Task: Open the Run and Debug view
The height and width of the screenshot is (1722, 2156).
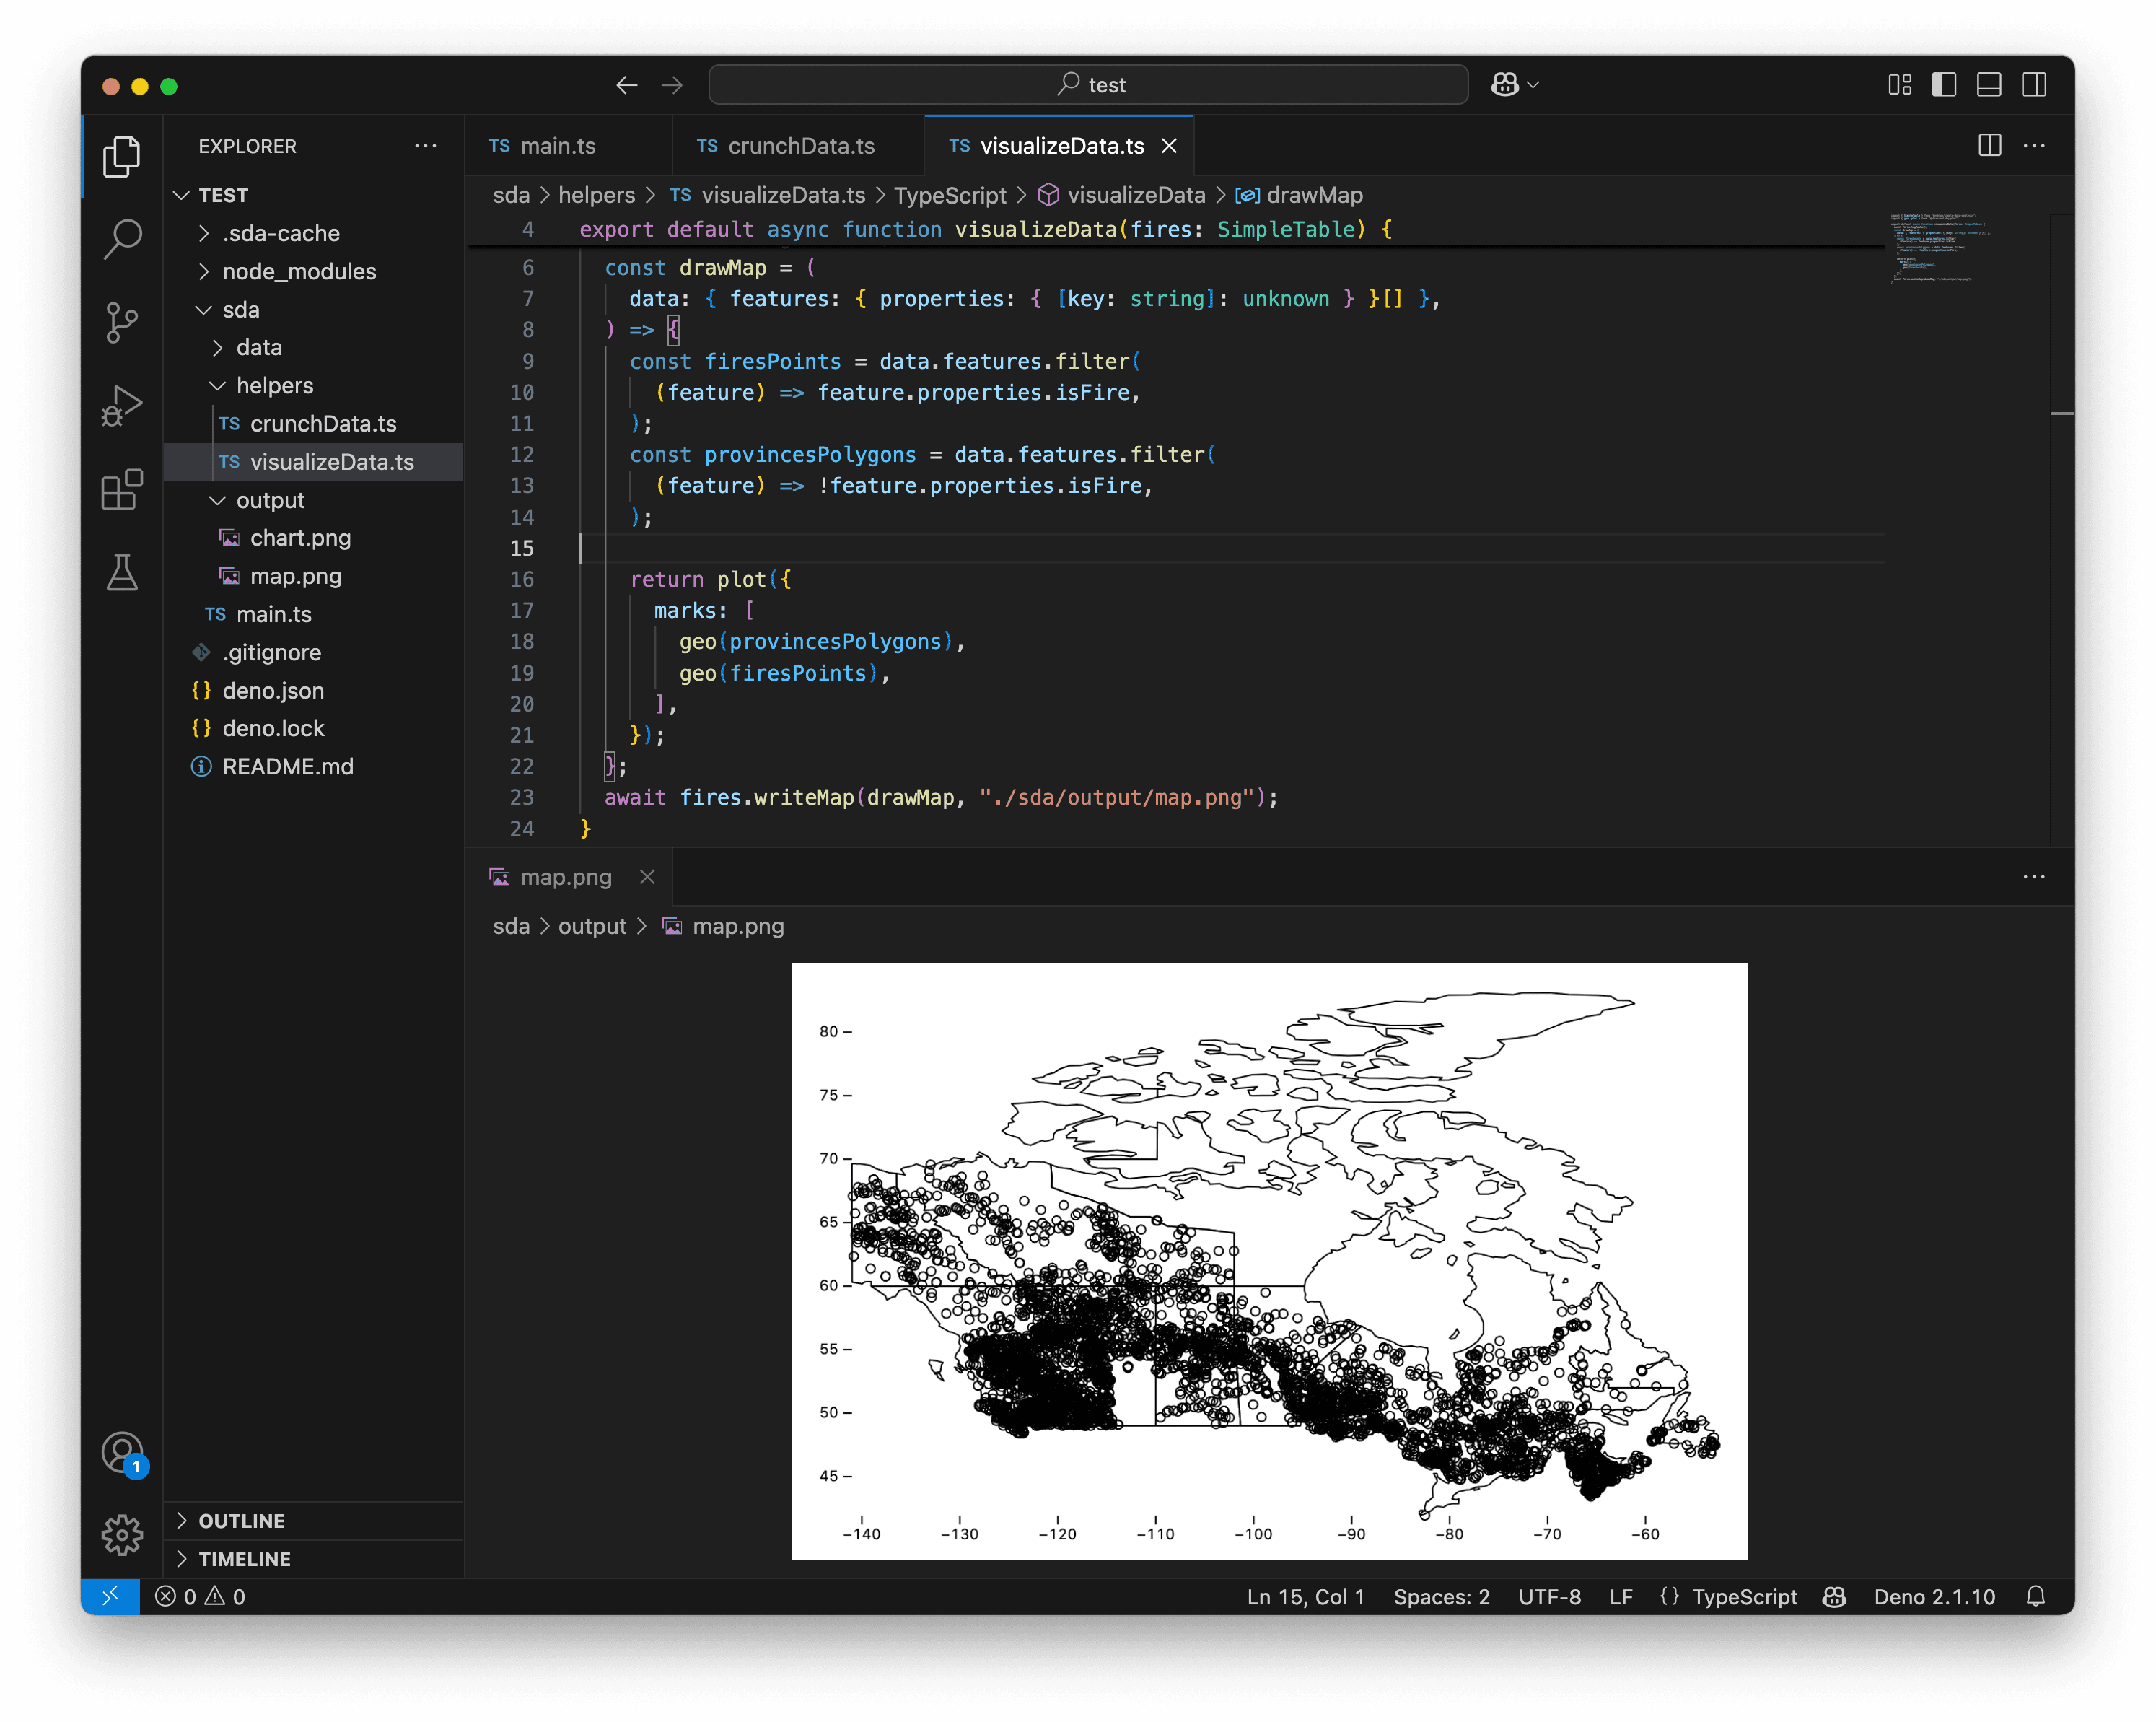Action: point(122,405)
